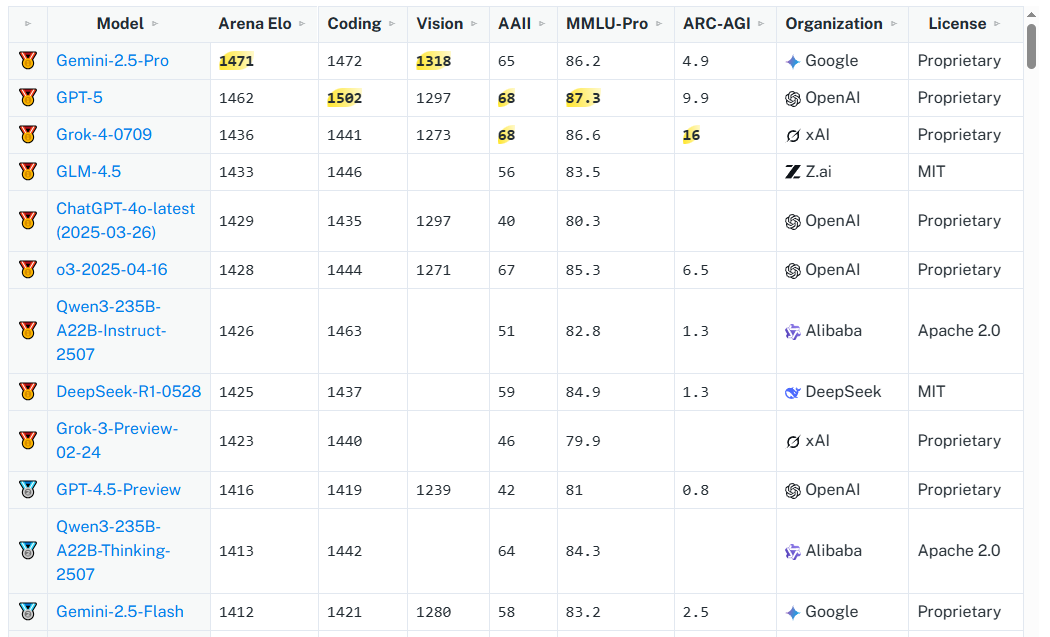Click the Alibaba logo in Qwen3 Instruct row
Viewport: 1050px width, 637px height.
793,331
